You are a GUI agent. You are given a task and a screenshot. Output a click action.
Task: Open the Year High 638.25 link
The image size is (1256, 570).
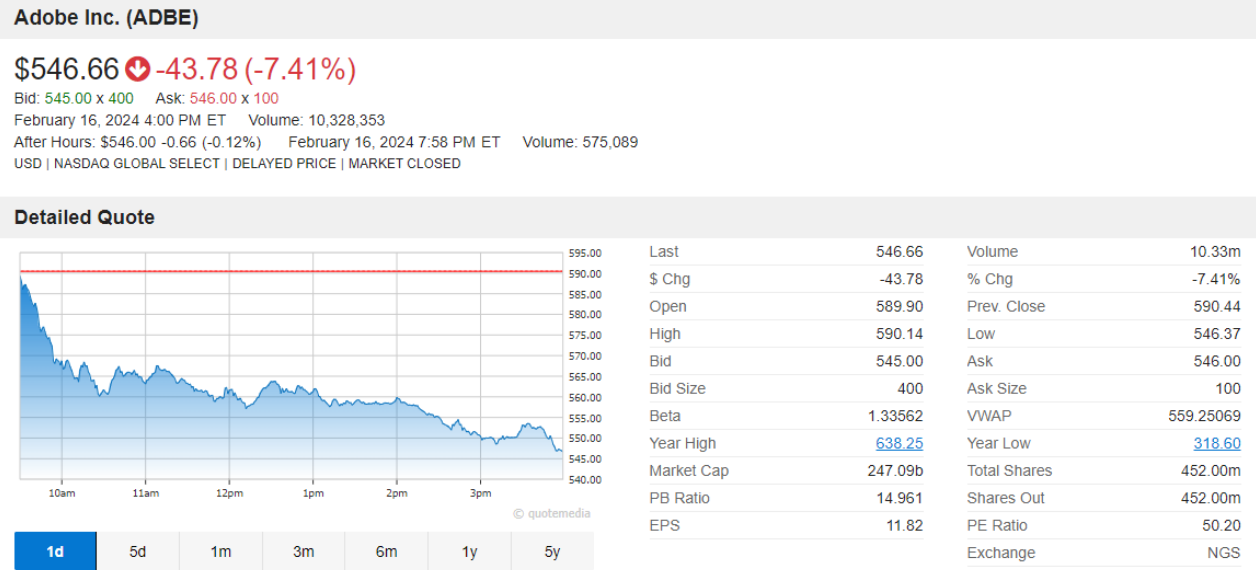tap(899, 443)
